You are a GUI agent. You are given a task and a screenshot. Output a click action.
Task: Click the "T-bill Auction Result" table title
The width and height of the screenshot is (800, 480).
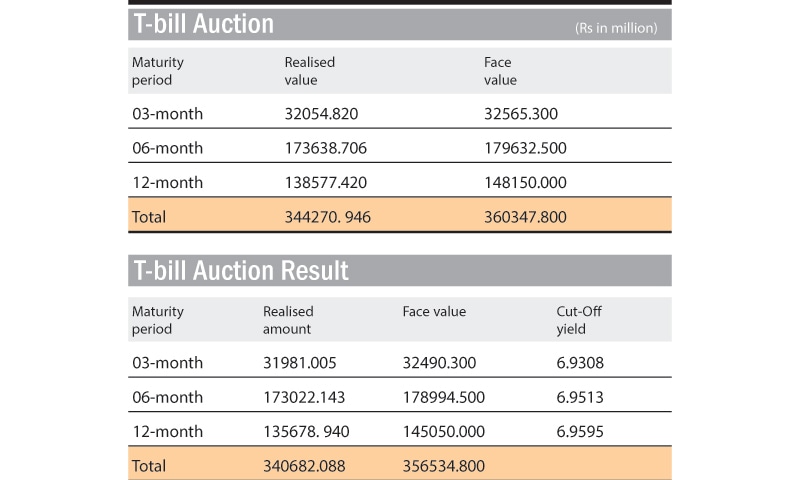click(x=241, y=270)
